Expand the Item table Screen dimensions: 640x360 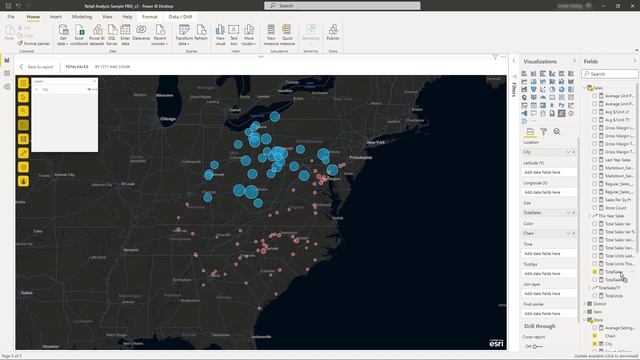click(x=585, y=312)
